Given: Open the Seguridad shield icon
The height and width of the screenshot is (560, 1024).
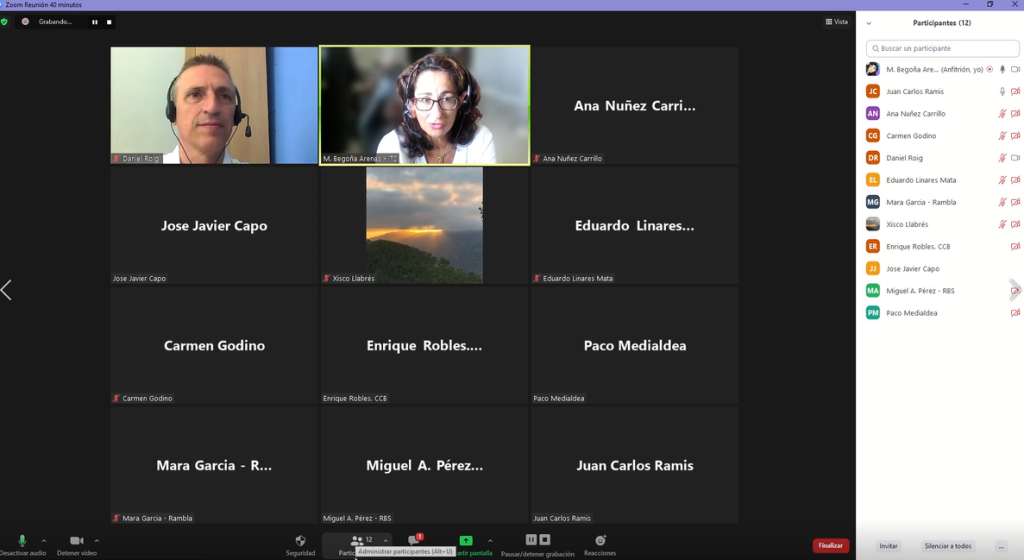Looking at the screenshot, I should pyautogui.click(x=300, y=540).
